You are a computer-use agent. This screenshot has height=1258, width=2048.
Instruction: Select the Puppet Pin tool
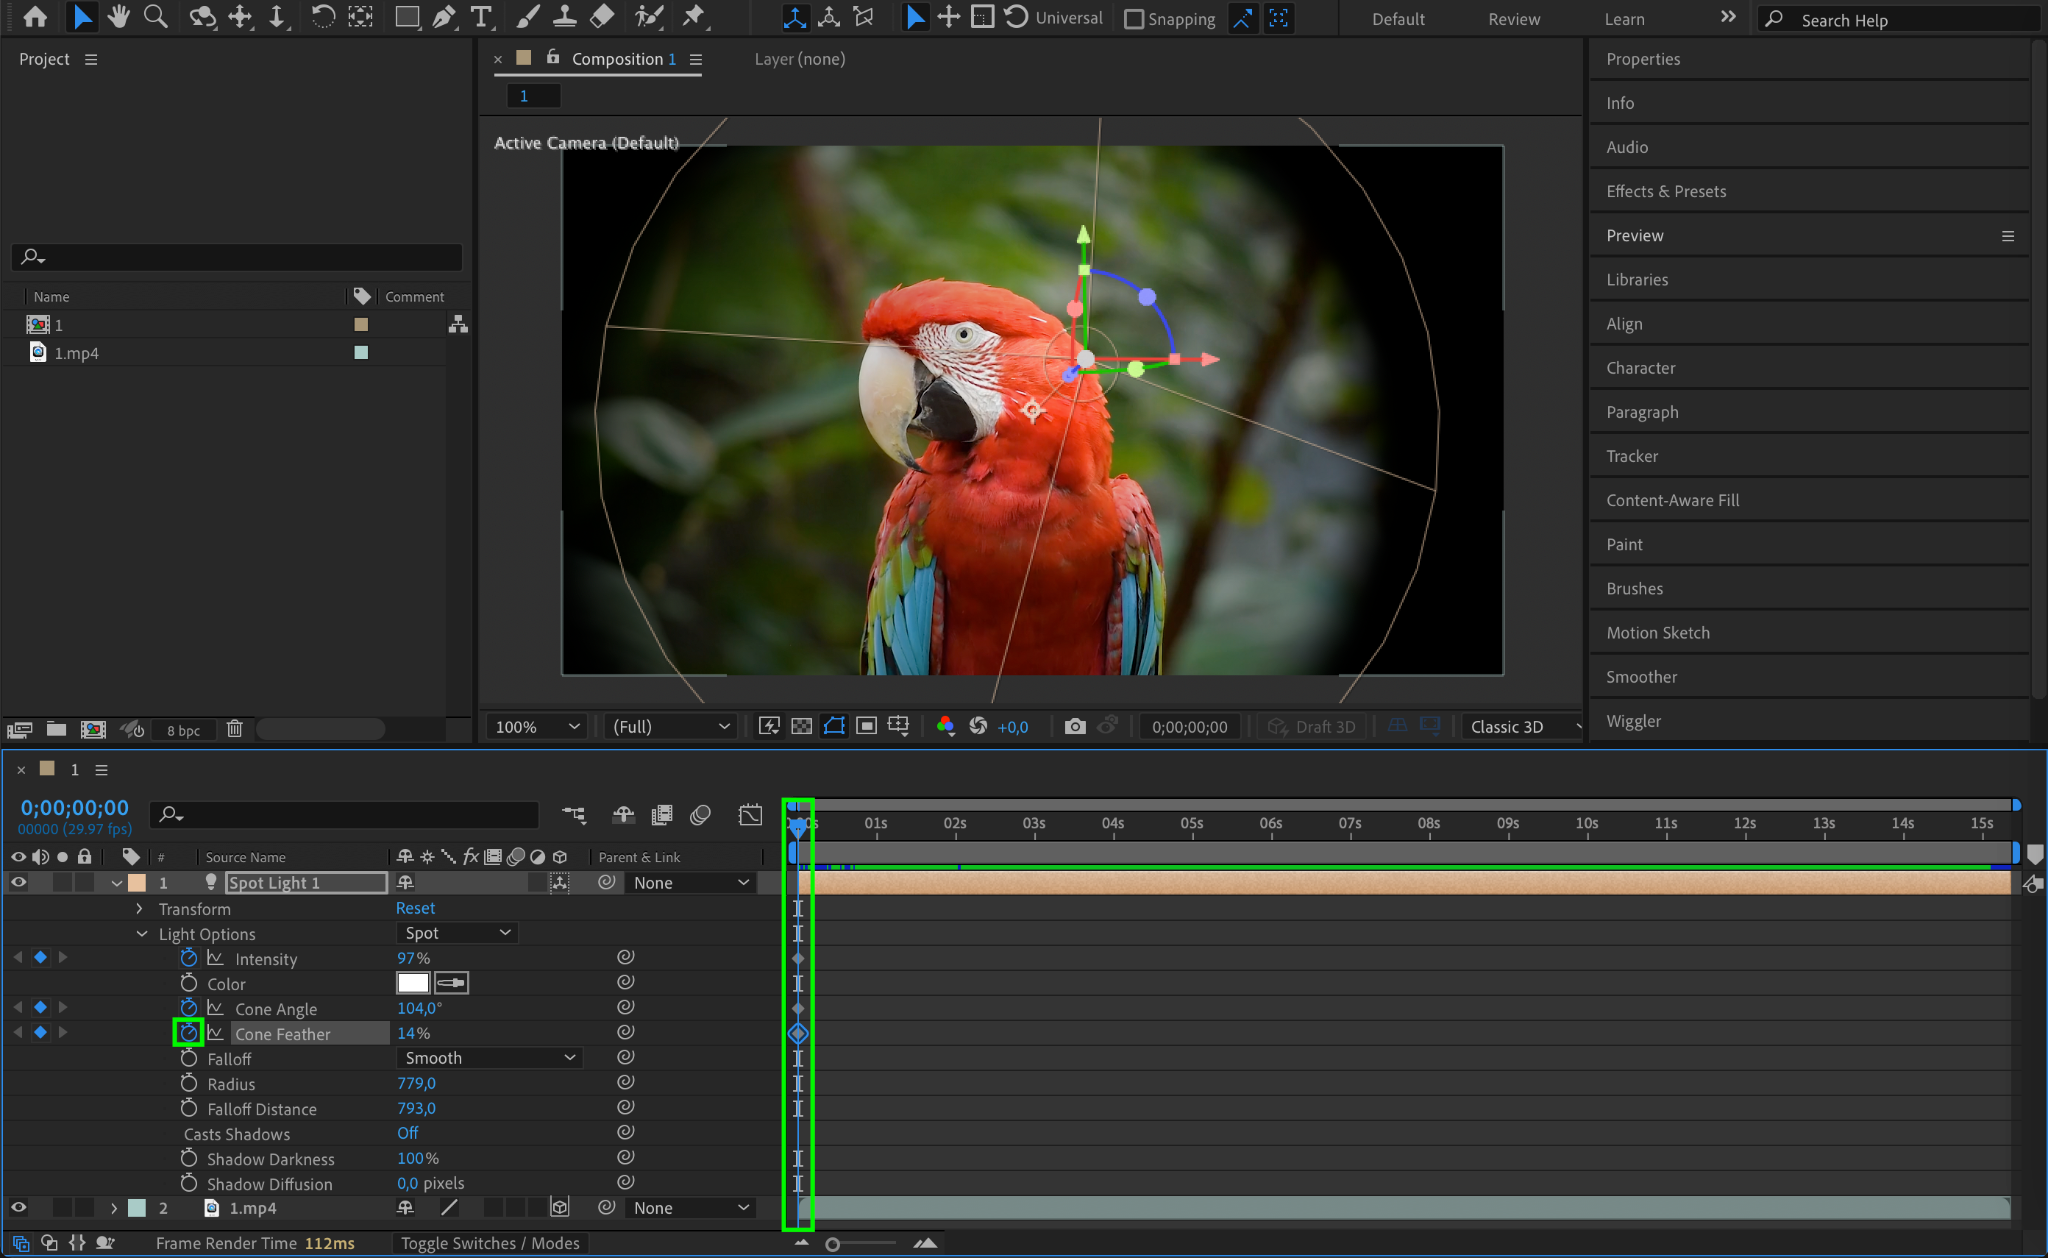(693, 17)
